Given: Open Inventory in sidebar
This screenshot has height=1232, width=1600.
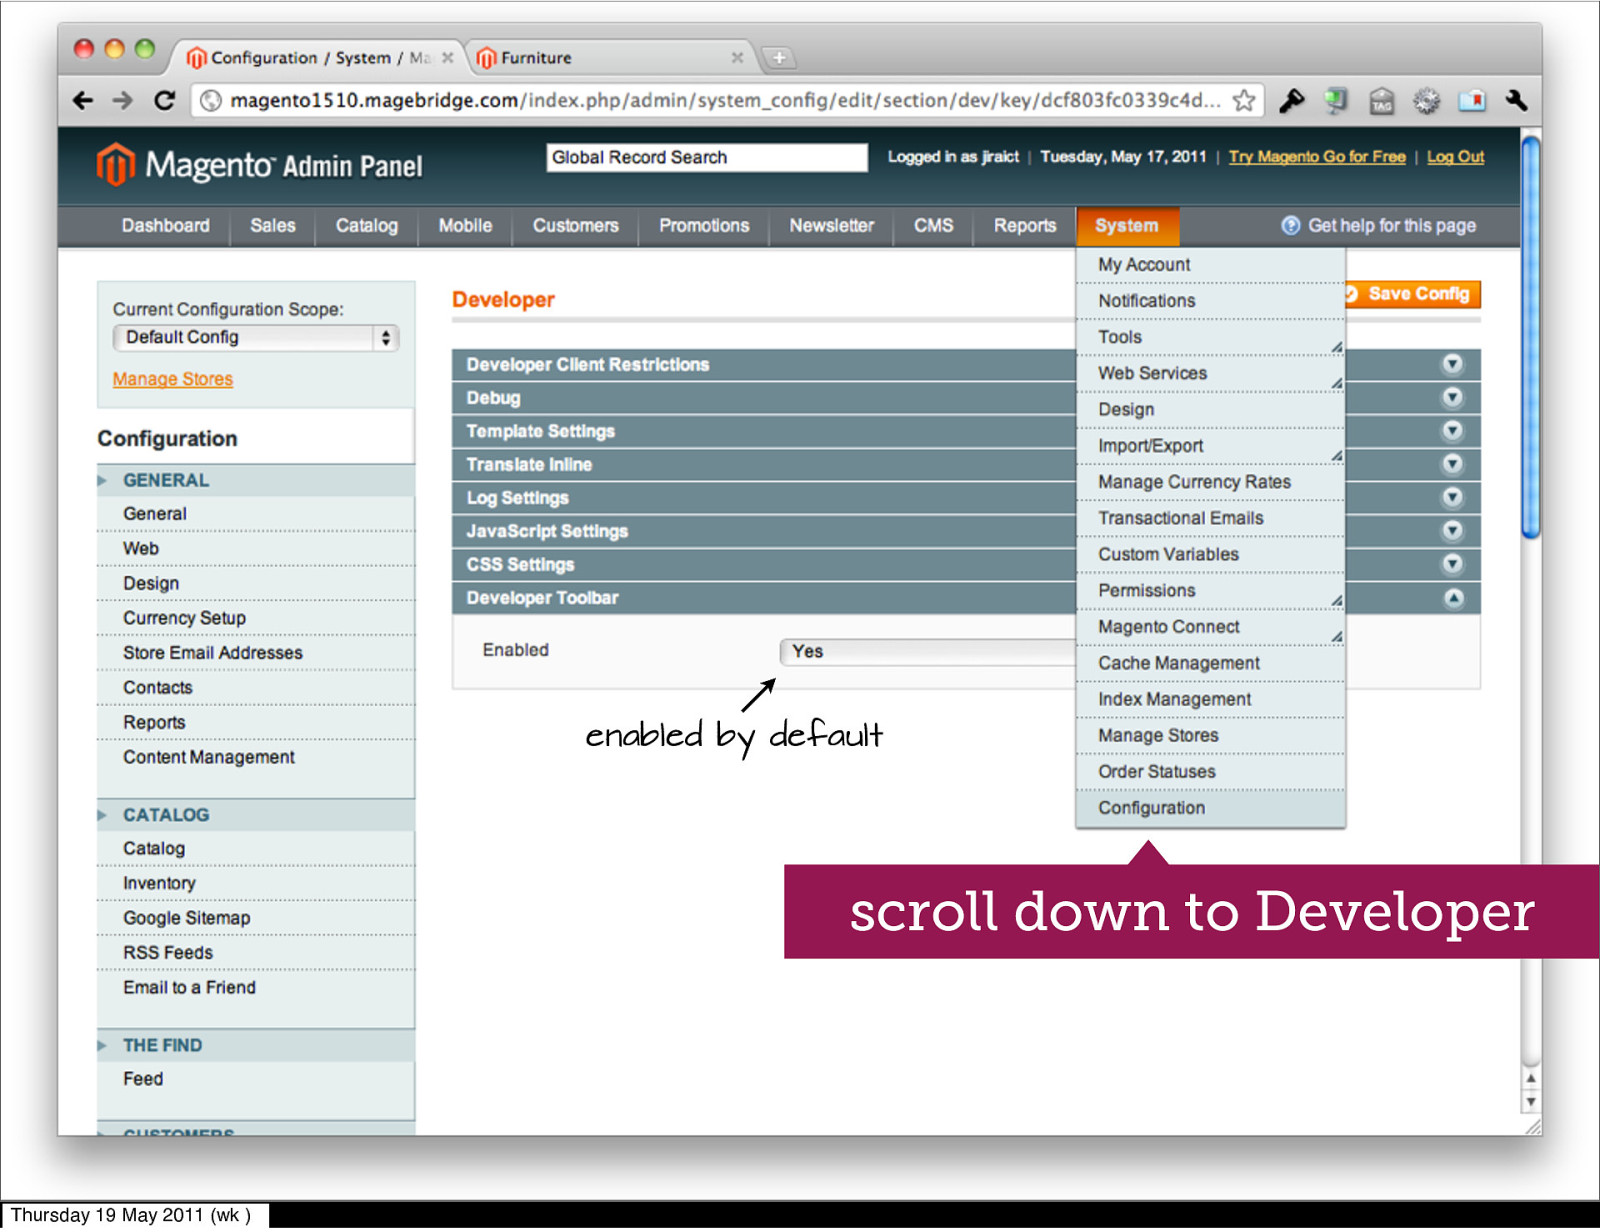Looking at the screenshot, I should coord(255,883).
